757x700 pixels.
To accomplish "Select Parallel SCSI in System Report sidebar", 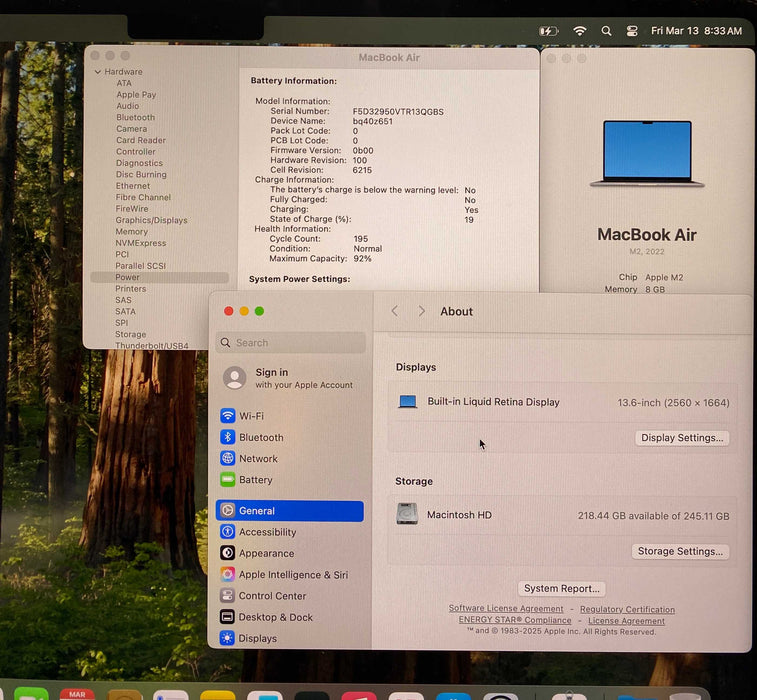I will 140,266.
